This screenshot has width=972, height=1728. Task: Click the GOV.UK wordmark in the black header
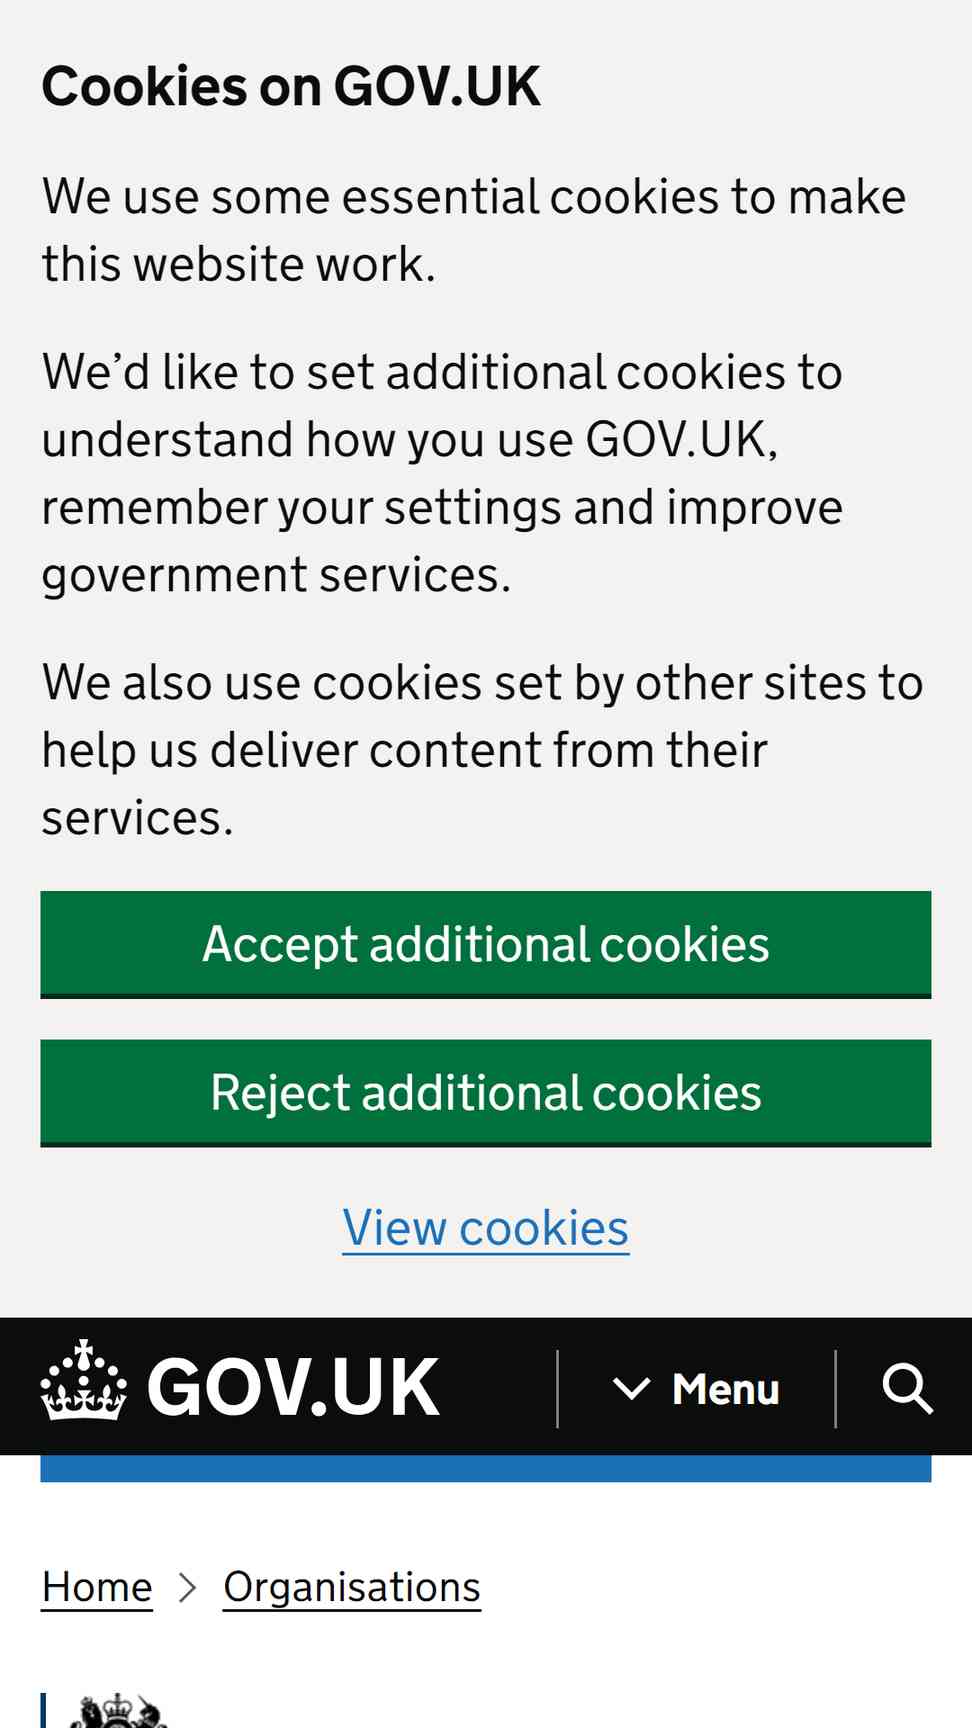tap(293, 1387)
